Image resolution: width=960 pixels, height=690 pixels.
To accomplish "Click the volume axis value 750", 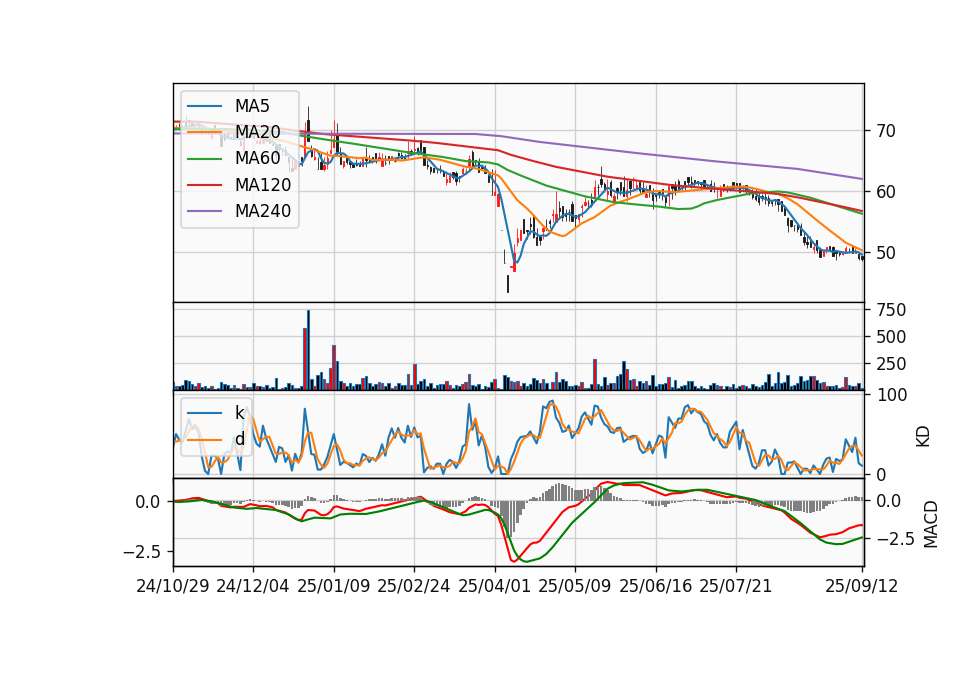I will tap(891, 310).
